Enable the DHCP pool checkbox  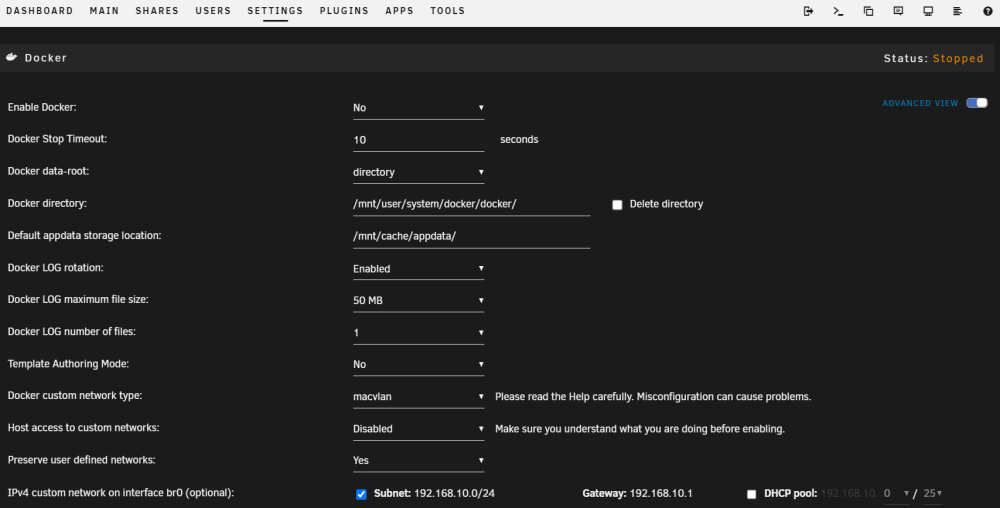[x=751, y=494]
